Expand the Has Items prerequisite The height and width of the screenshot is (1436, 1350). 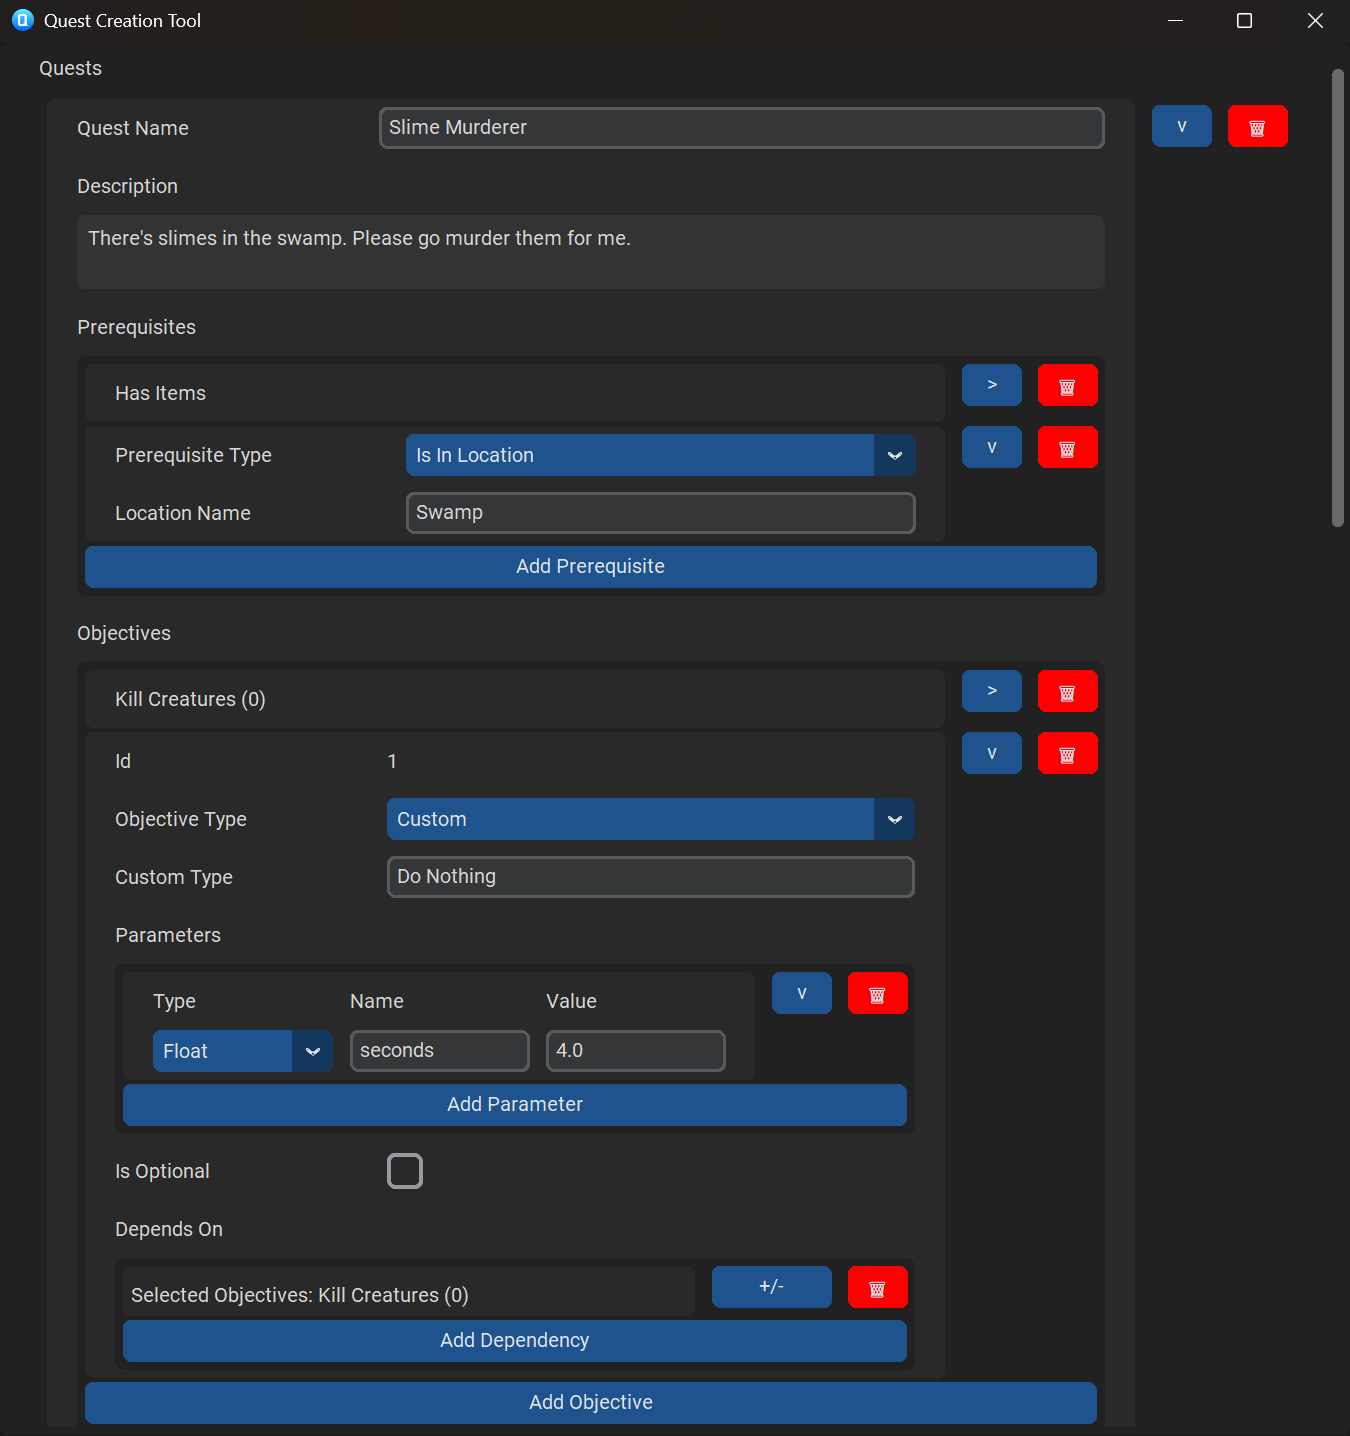(991, 385)
